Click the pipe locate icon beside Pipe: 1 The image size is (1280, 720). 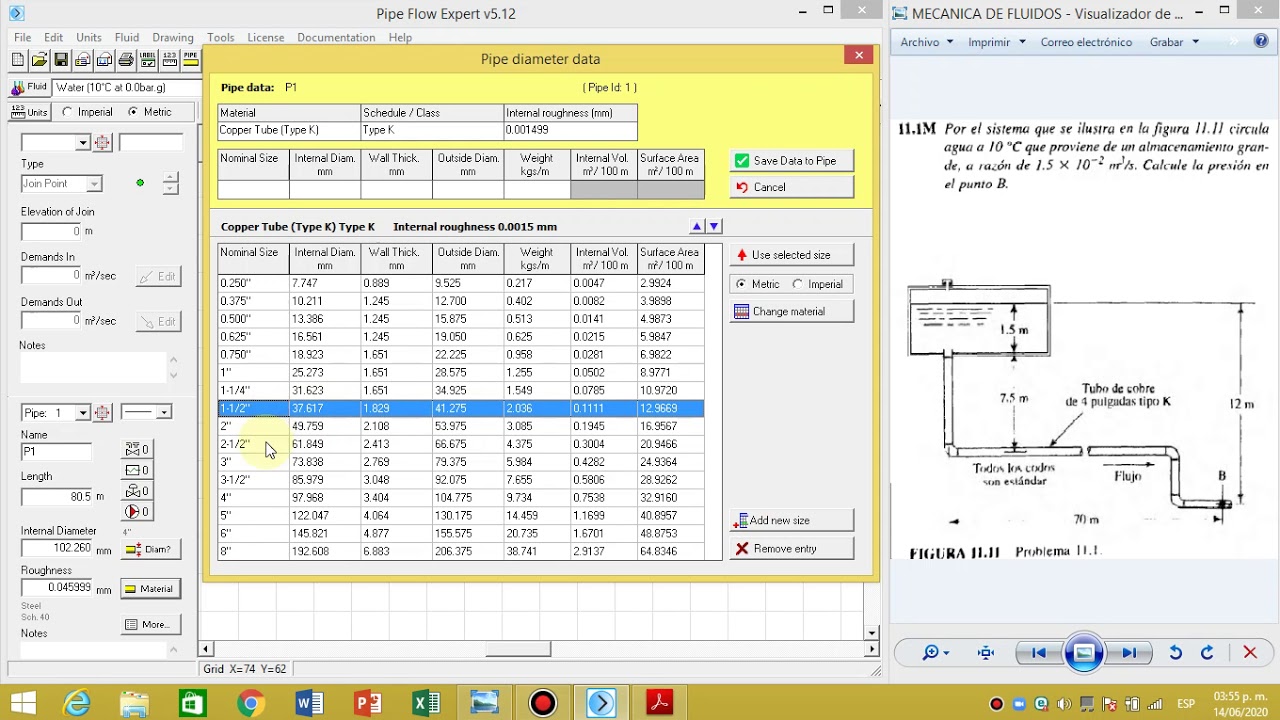click(x=103, y=412)
